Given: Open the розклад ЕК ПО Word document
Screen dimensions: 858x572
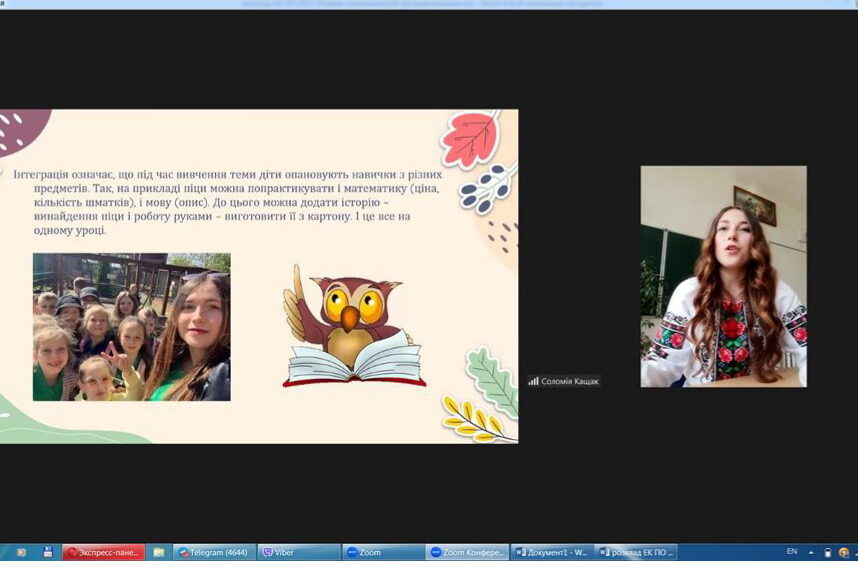Looking at the screenshot, I should tap(636, 552).
